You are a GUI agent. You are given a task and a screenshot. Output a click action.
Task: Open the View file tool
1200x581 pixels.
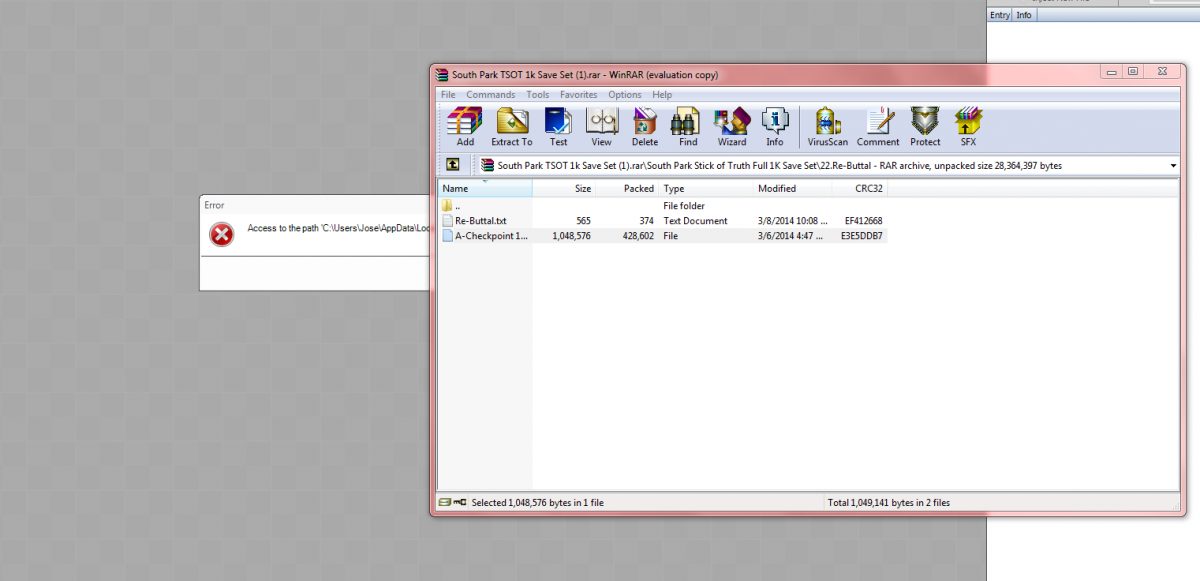(x=601, y=127)
